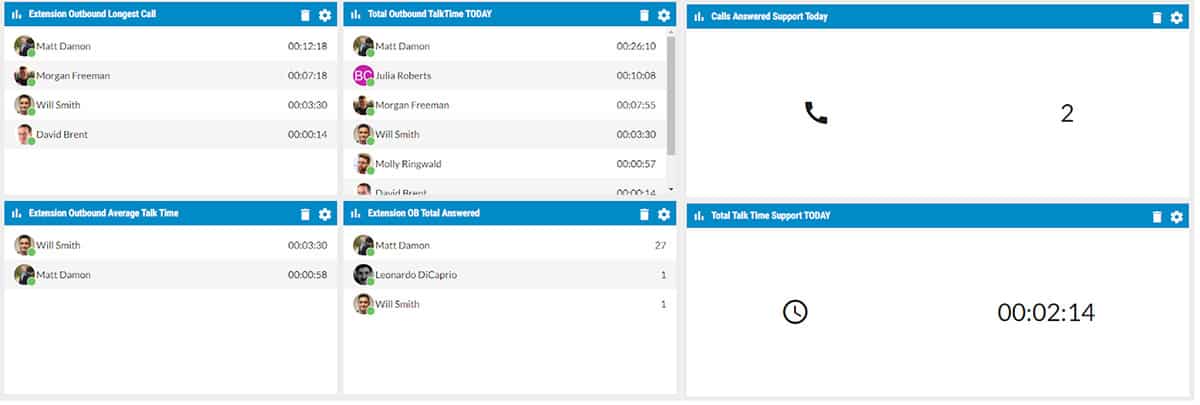Delete the Total Talk Time Support TODAY widget
The height and width of the screenshot is (405, 1200).
pos(1157,216)
